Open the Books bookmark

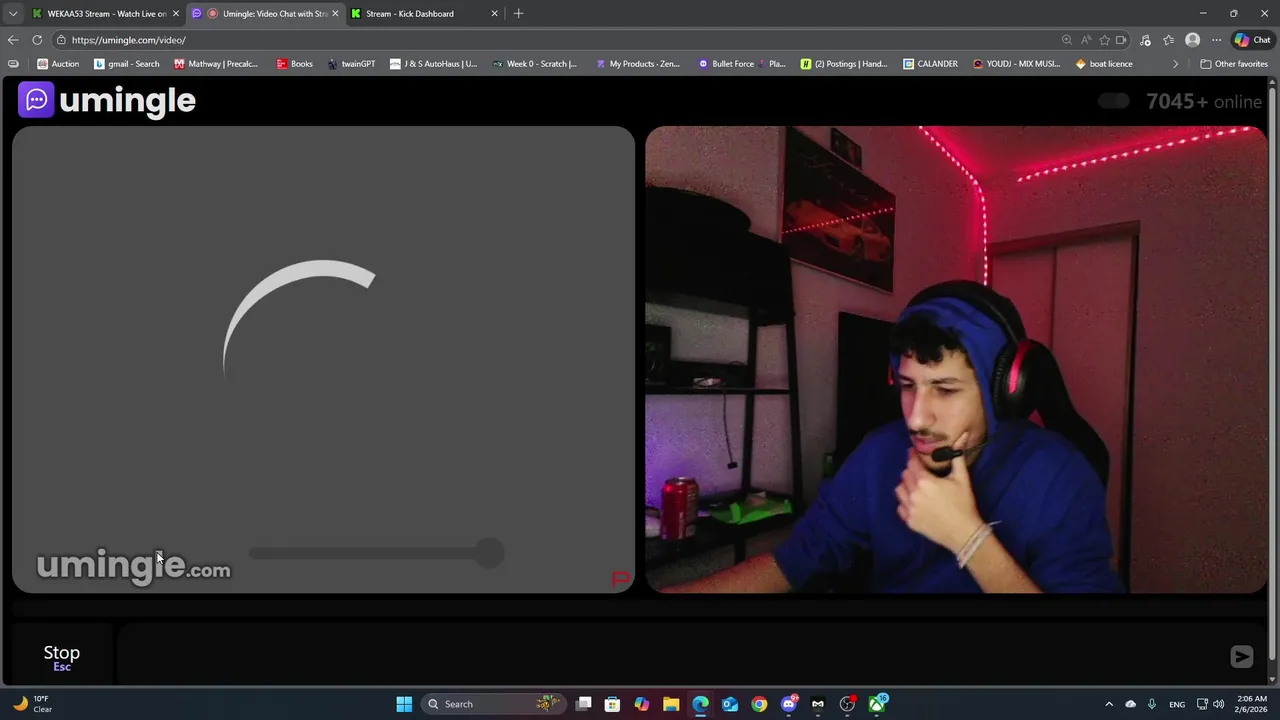[x=295, y=64]
